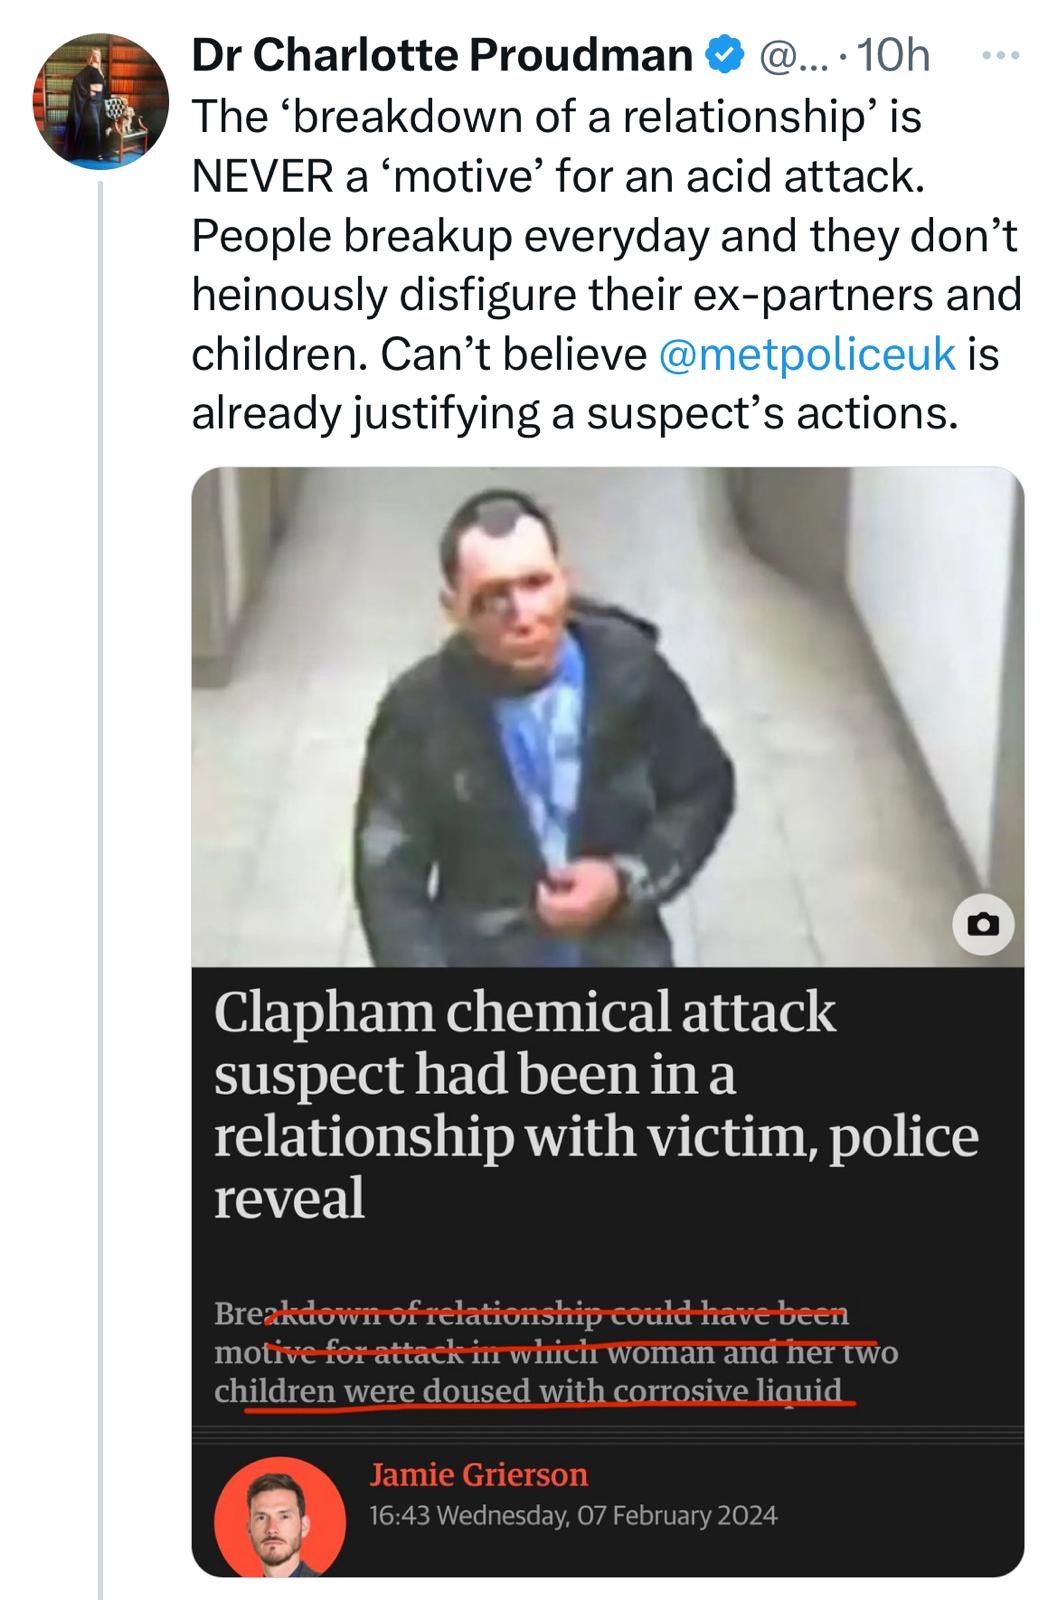Open the CCTV suspect photo

pyautogui.click(x=608, y=717)
